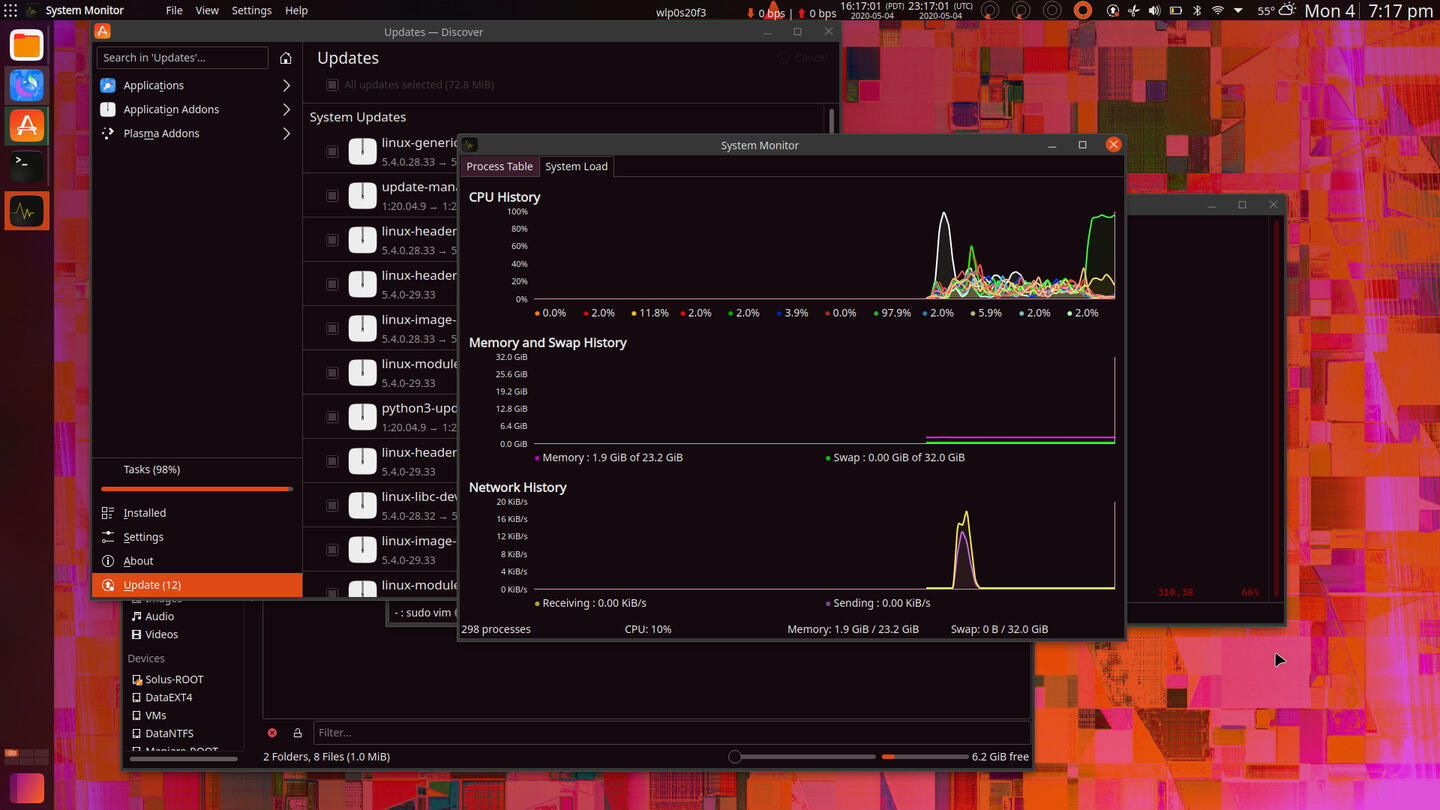This screenshot has width=1440, height=810.
Task: Click the clear filter red icon in file manager
Action: (x=272, y=733)
